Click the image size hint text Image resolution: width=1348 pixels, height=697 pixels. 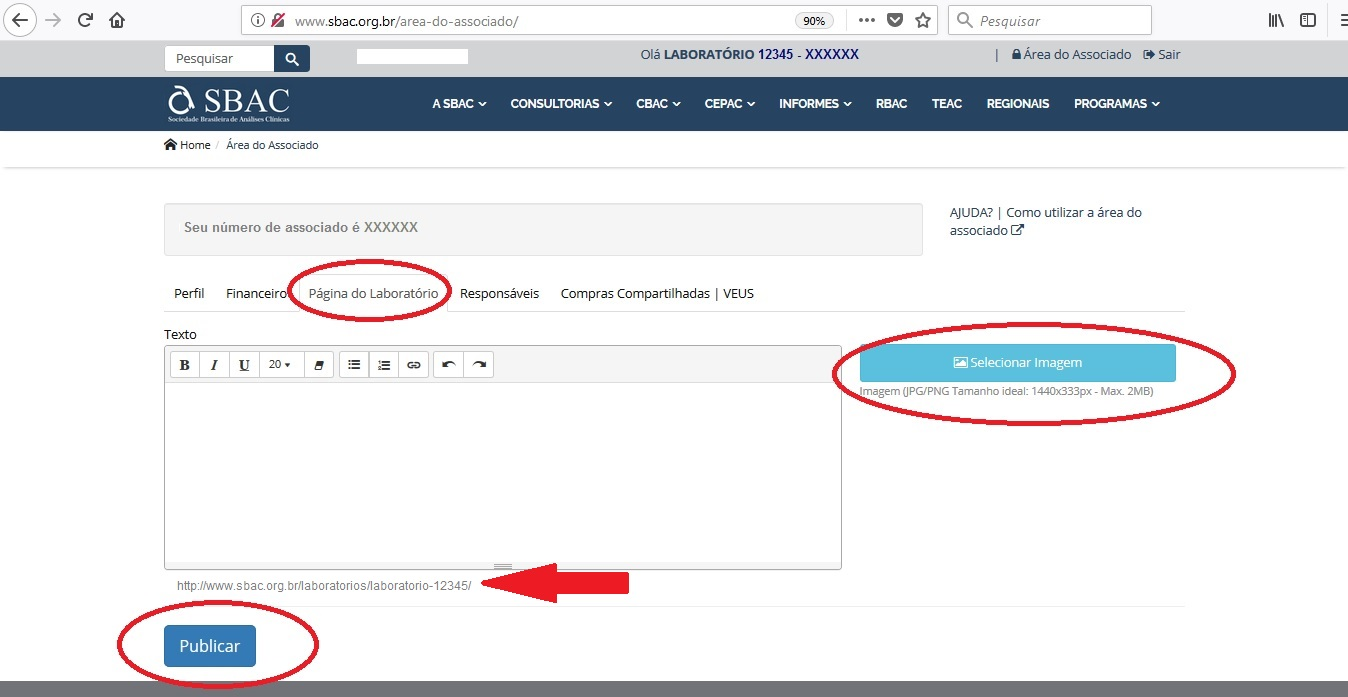pyautogui.click(x=1006, y=391)
